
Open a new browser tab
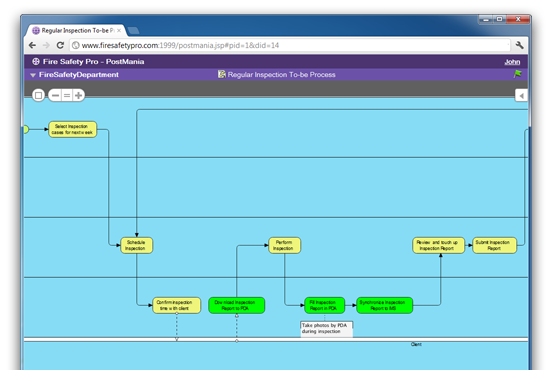click(x=133, y=31)
